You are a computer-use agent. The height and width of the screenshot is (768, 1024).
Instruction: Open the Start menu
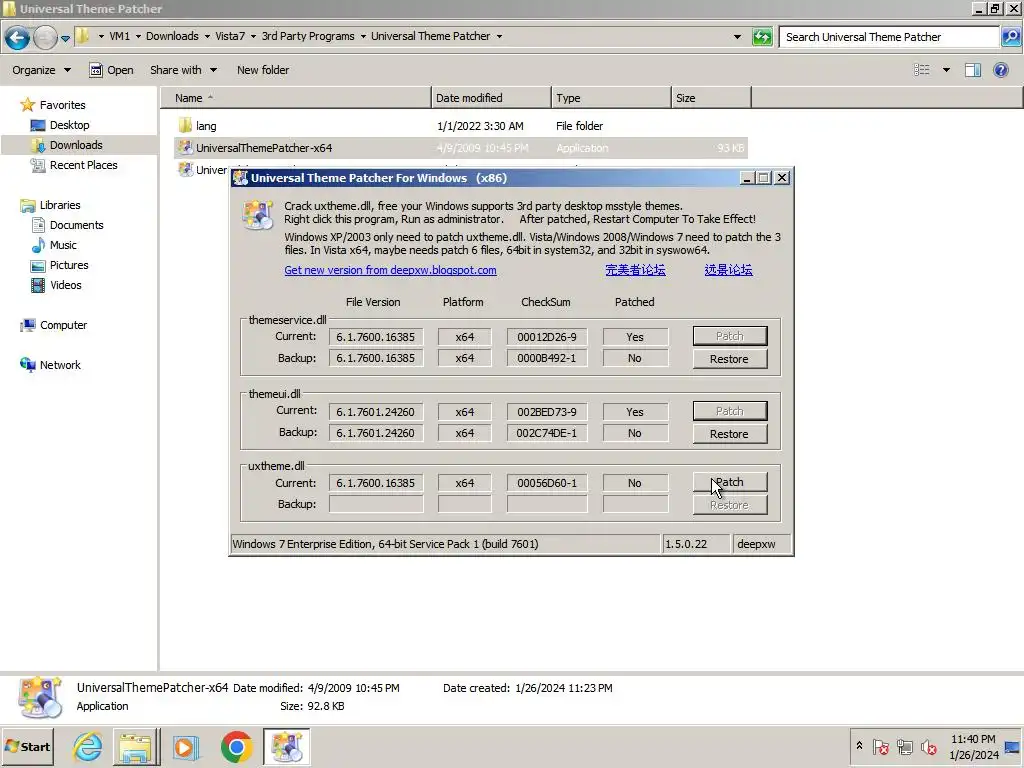click(27, 746)
